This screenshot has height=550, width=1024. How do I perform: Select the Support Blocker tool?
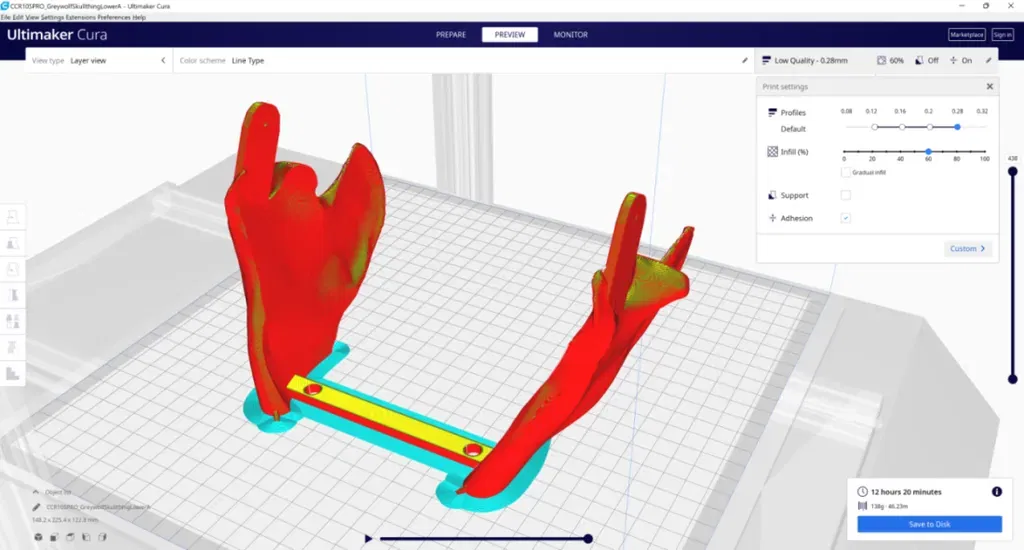click(12, 348)
